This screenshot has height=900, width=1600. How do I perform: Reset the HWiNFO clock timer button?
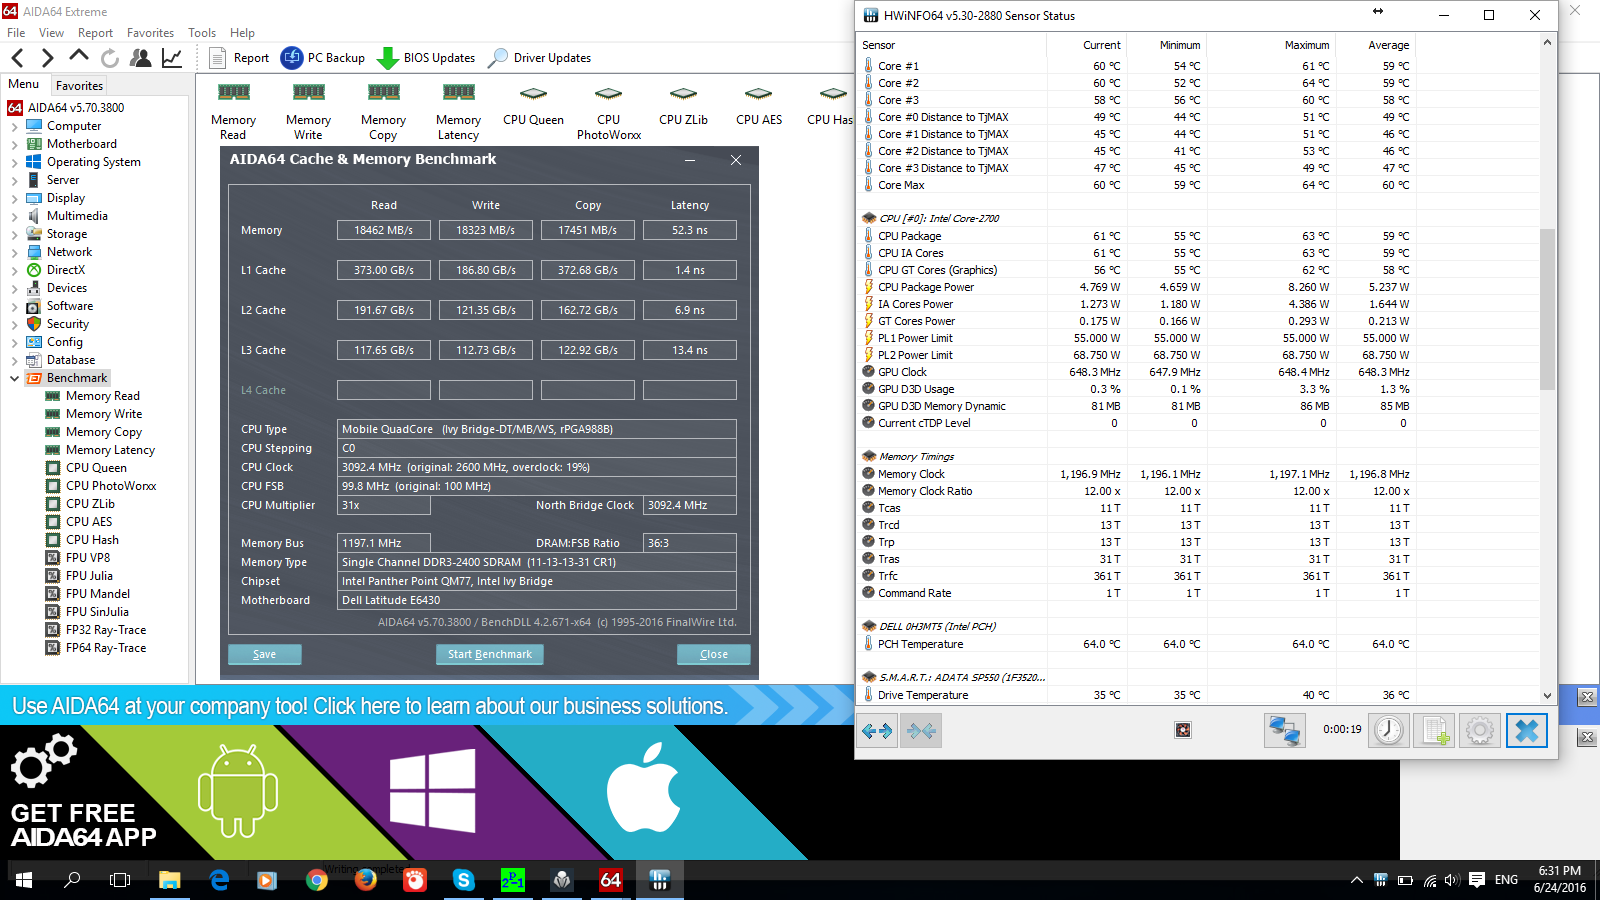click(1388, 731)
